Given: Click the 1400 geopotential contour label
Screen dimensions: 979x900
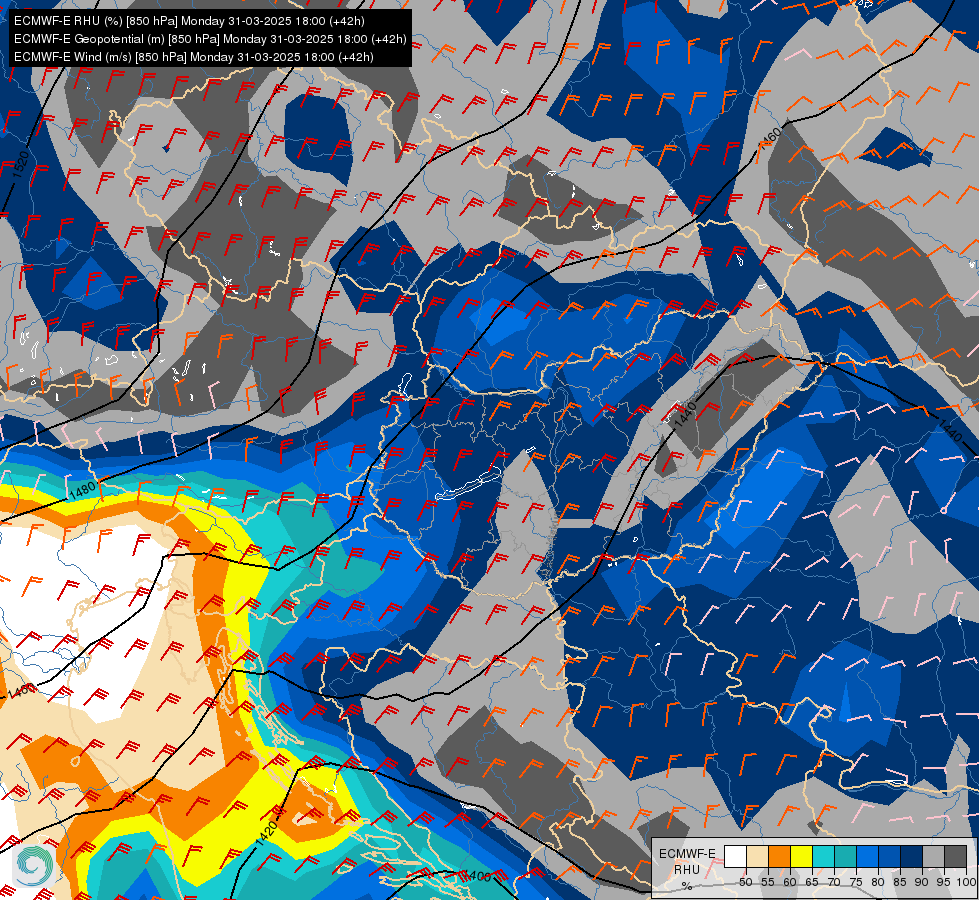Looking at the screenshot, I should pos(478,876).
